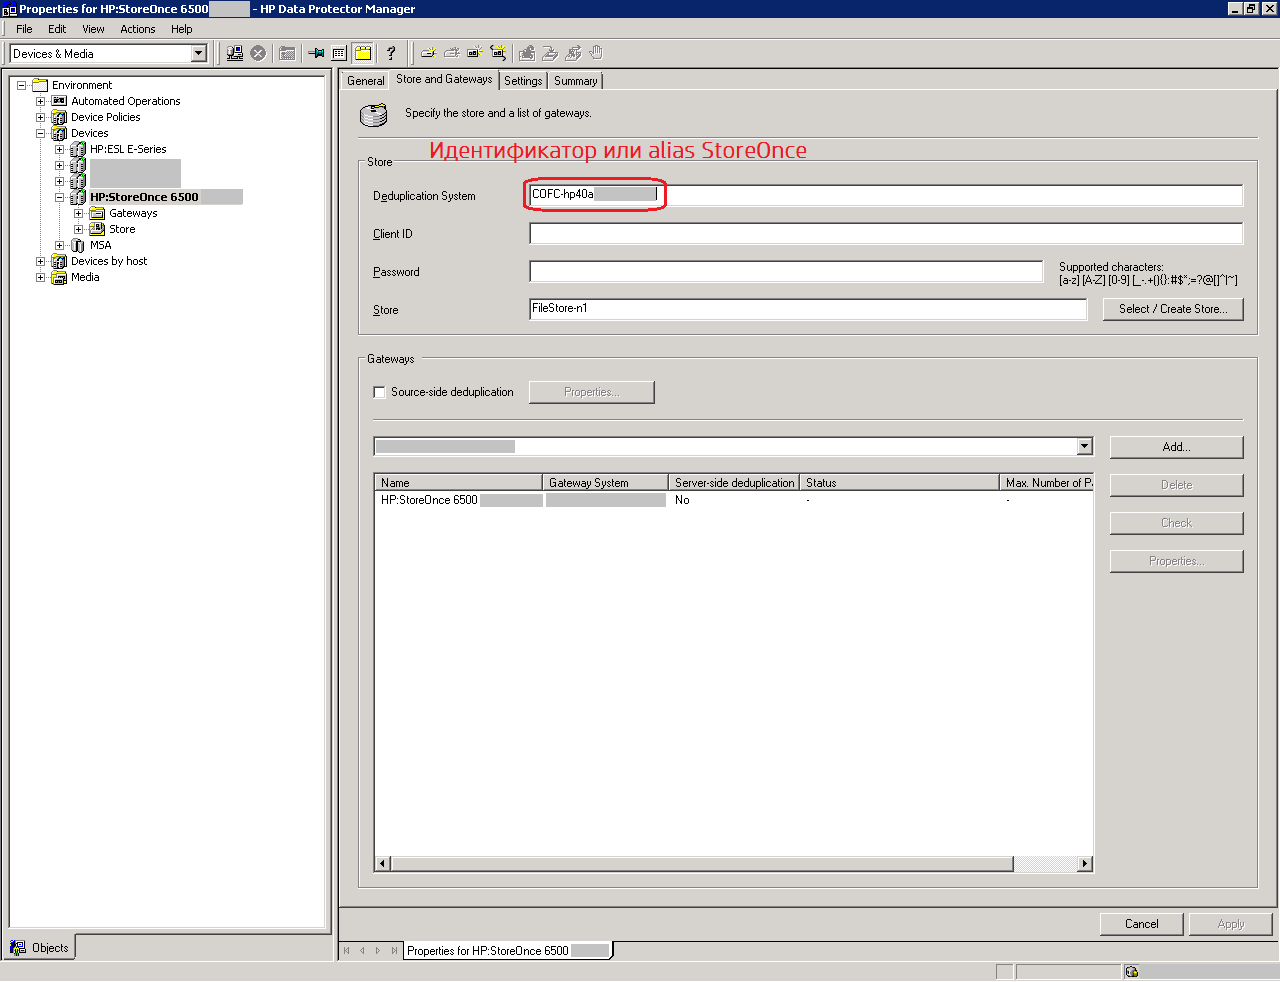Click the Environment folder icon
1280x982 pixels.
pyautogui.click(x=40, y=85)
